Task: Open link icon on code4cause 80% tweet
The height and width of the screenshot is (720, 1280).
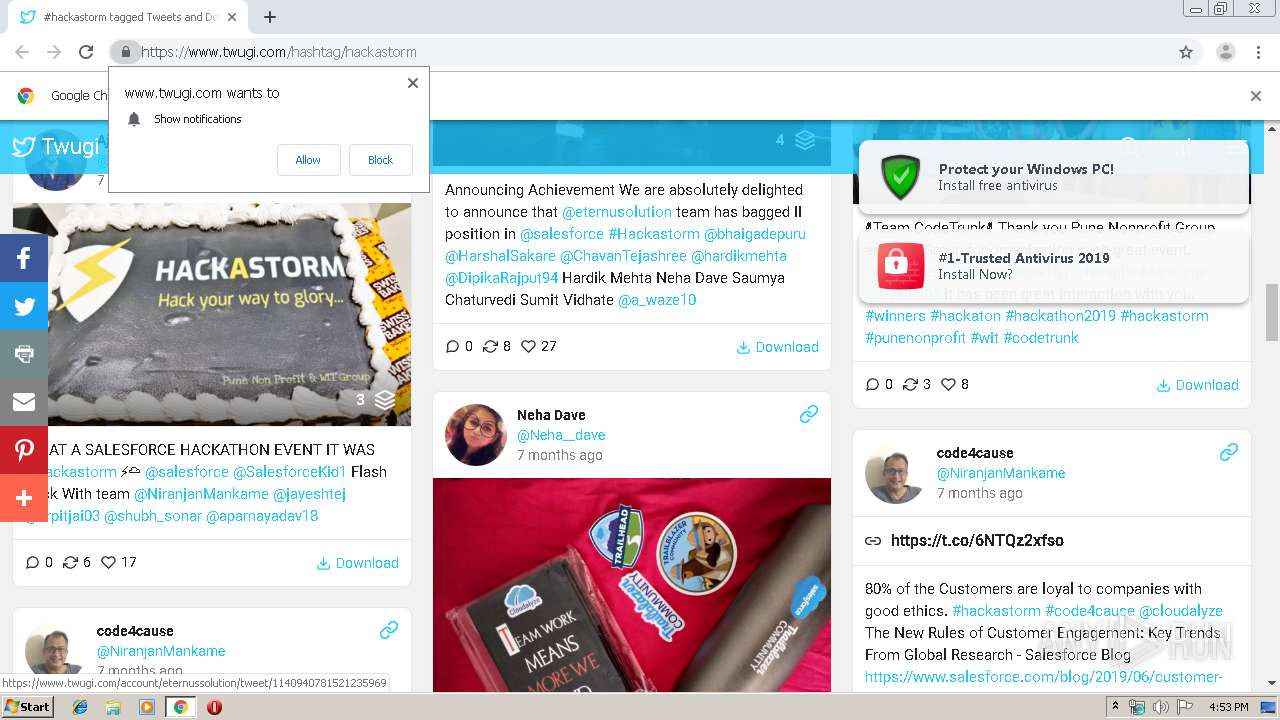Action: point(1229,452)
